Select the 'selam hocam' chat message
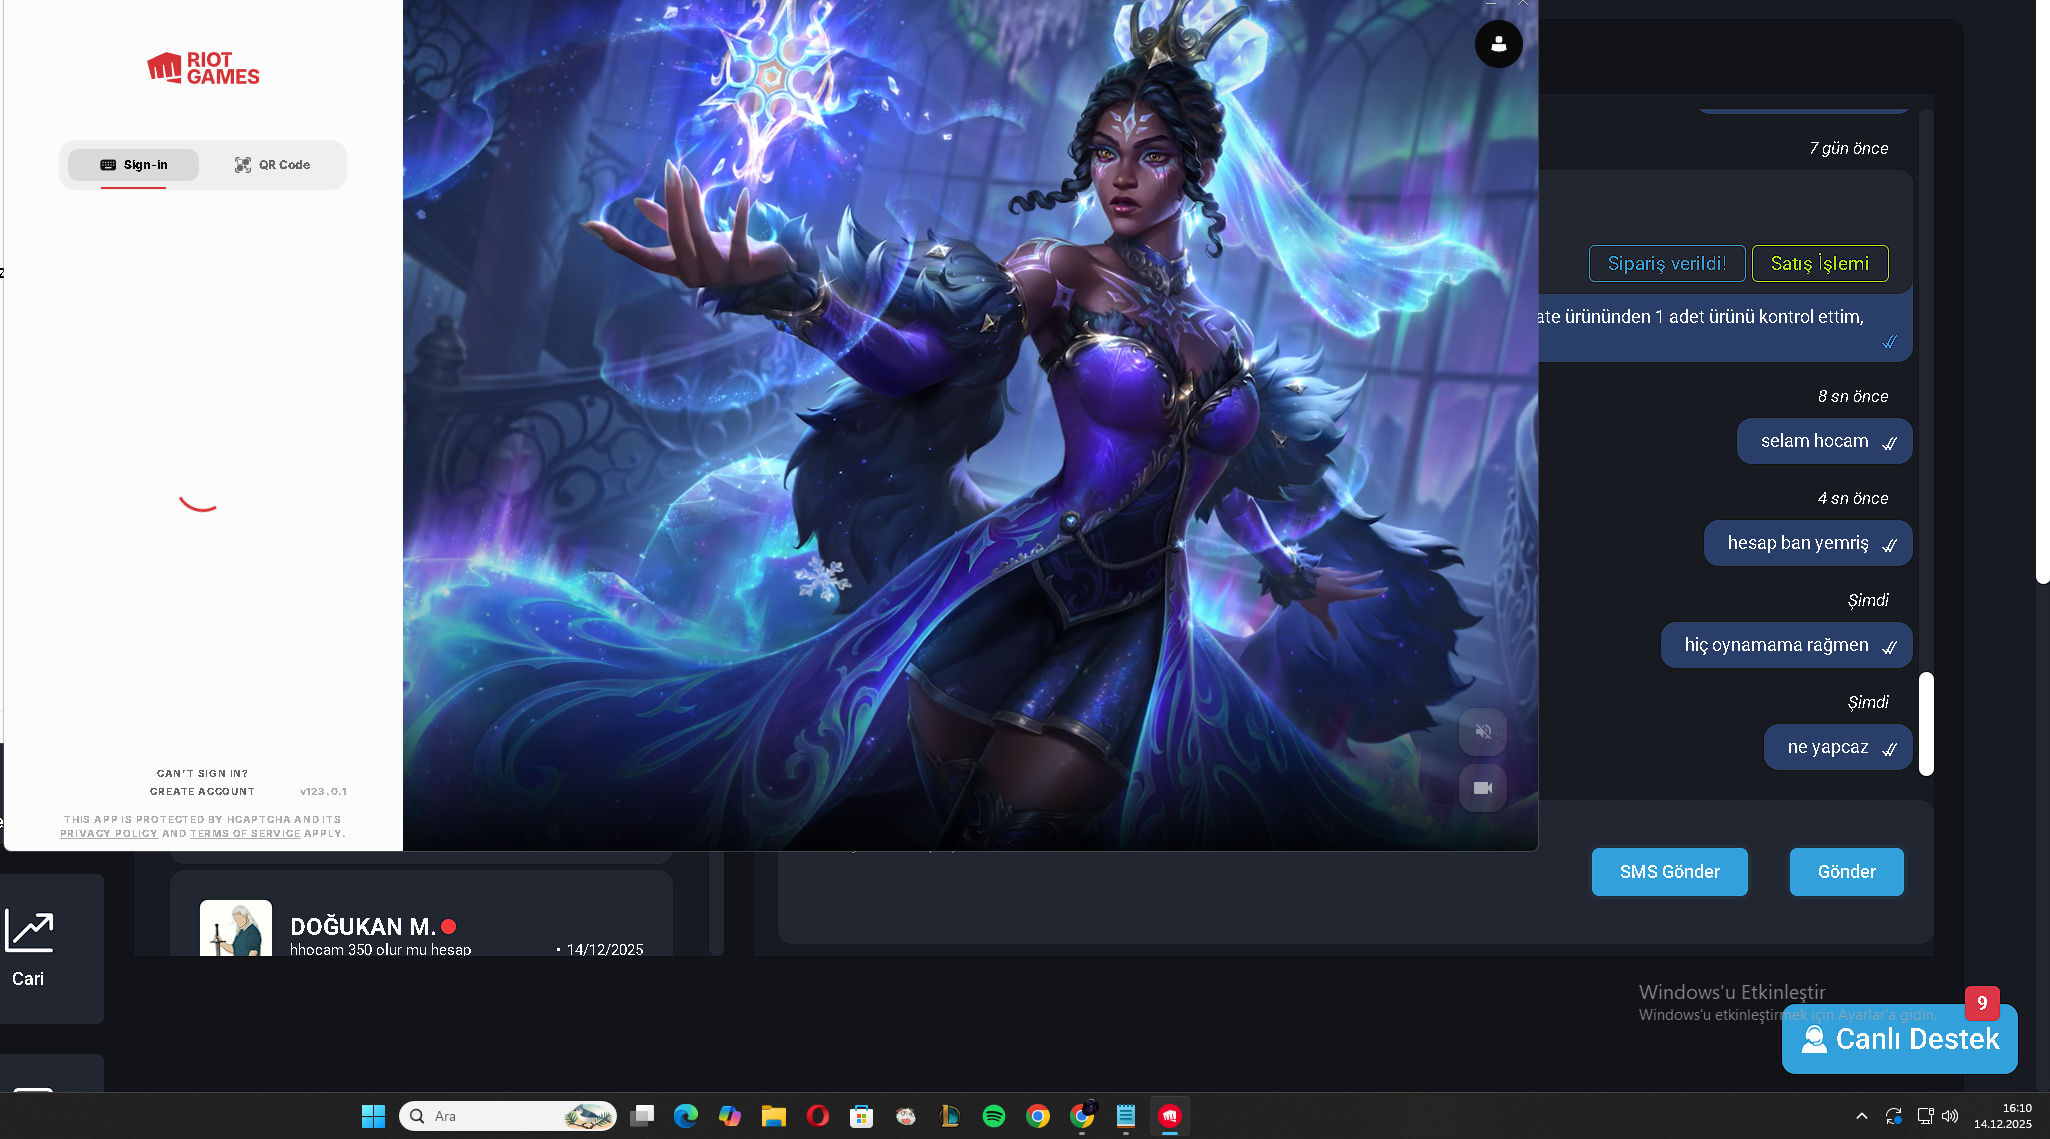 point(1825,441)
